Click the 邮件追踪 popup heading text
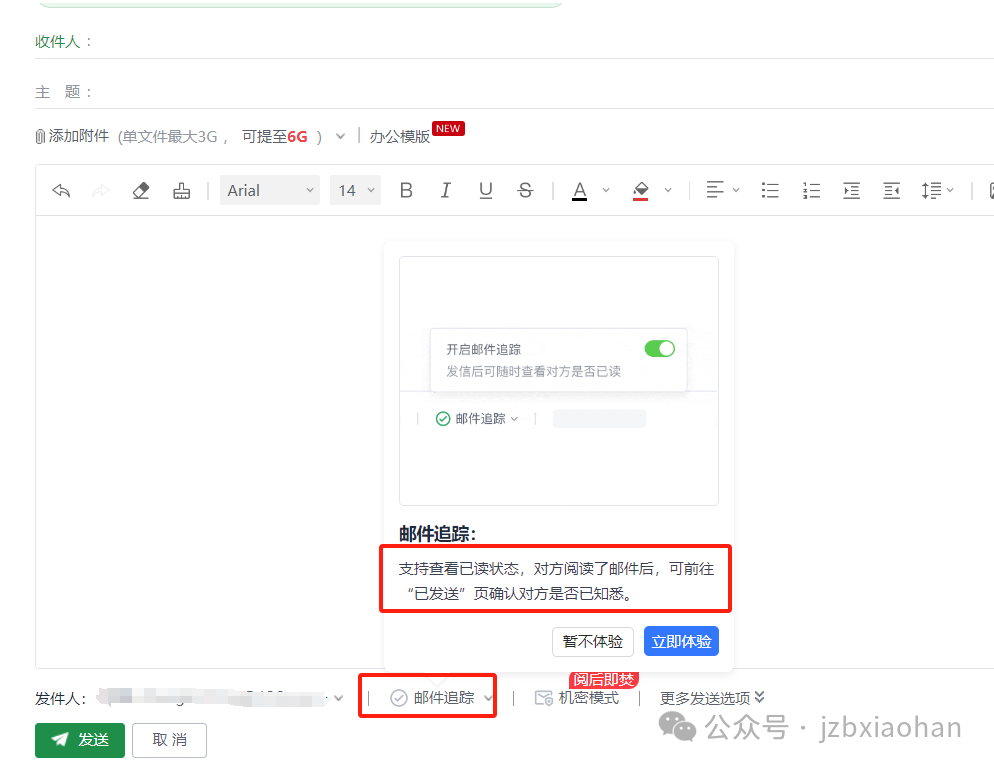Viewport: 994px width, 767px height. point(437,534)
